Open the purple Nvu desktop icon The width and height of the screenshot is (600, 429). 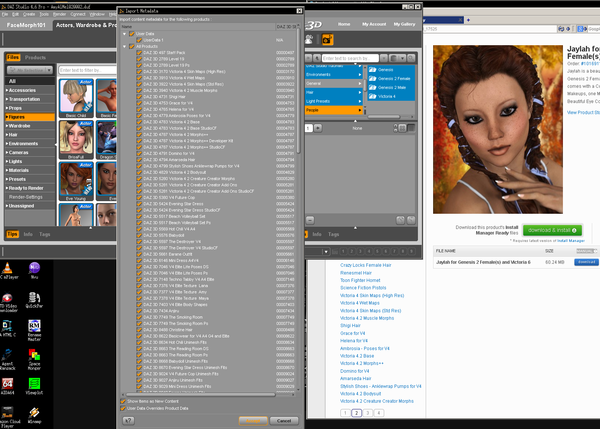[34, 270]
